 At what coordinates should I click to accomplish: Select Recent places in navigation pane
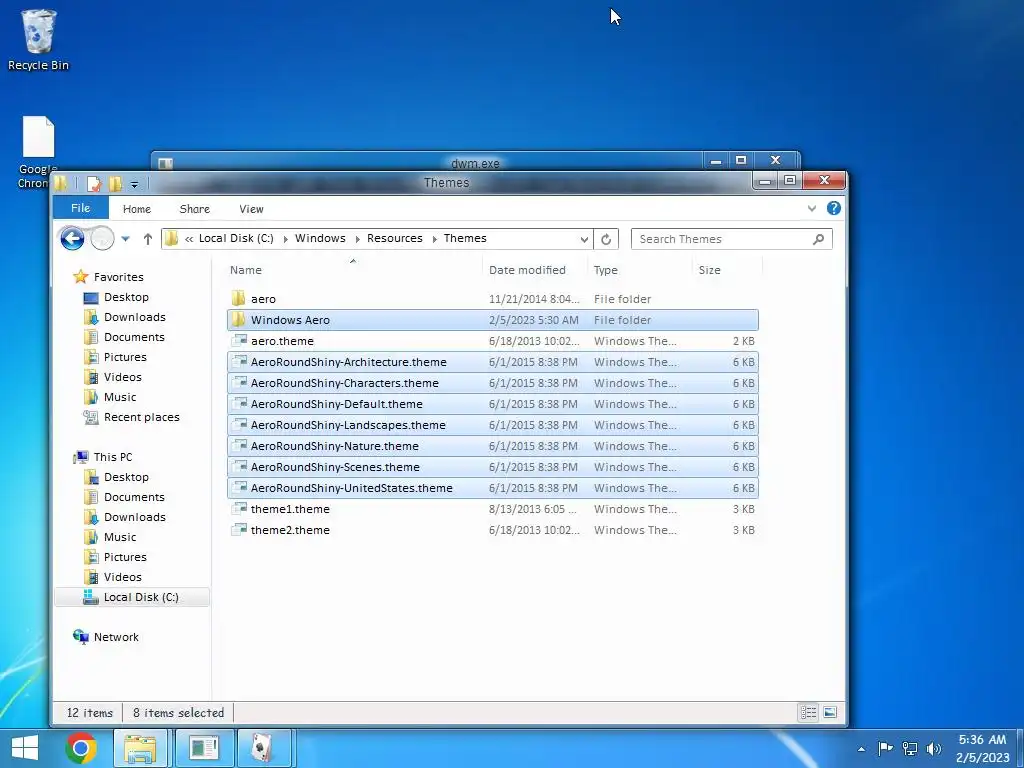pyautogui.click(x=141, y=417)
